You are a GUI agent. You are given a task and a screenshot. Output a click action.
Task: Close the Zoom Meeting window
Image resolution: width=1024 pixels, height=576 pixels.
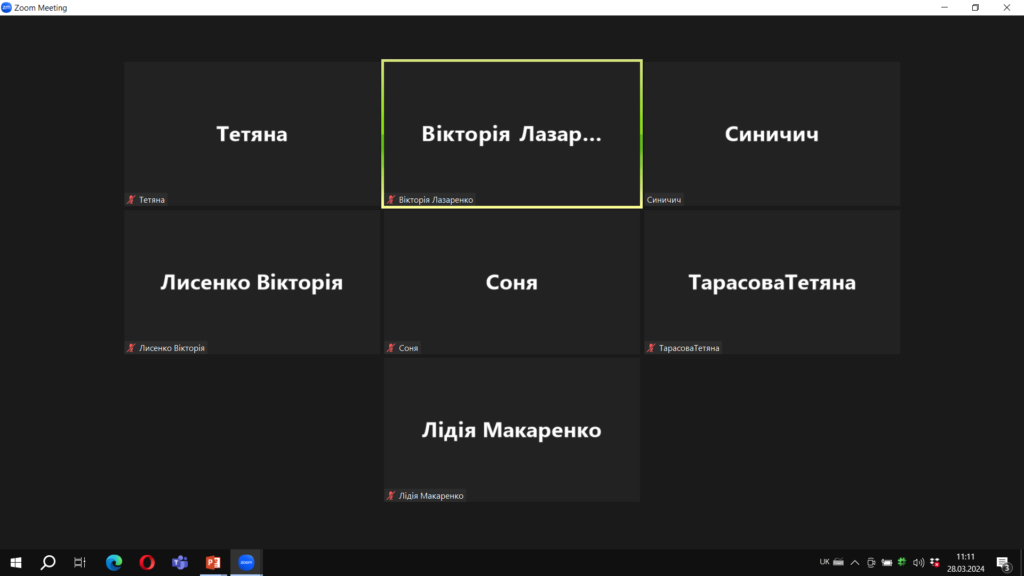click(1007, 7)
